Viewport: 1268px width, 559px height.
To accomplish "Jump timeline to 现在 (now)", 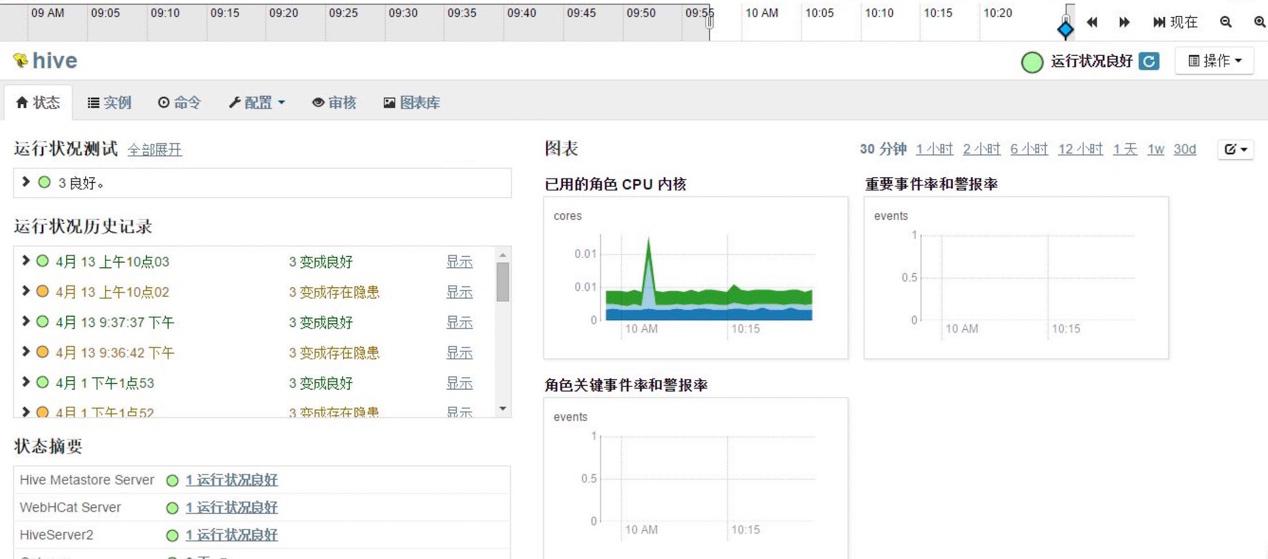I will tap(1175, 22).
